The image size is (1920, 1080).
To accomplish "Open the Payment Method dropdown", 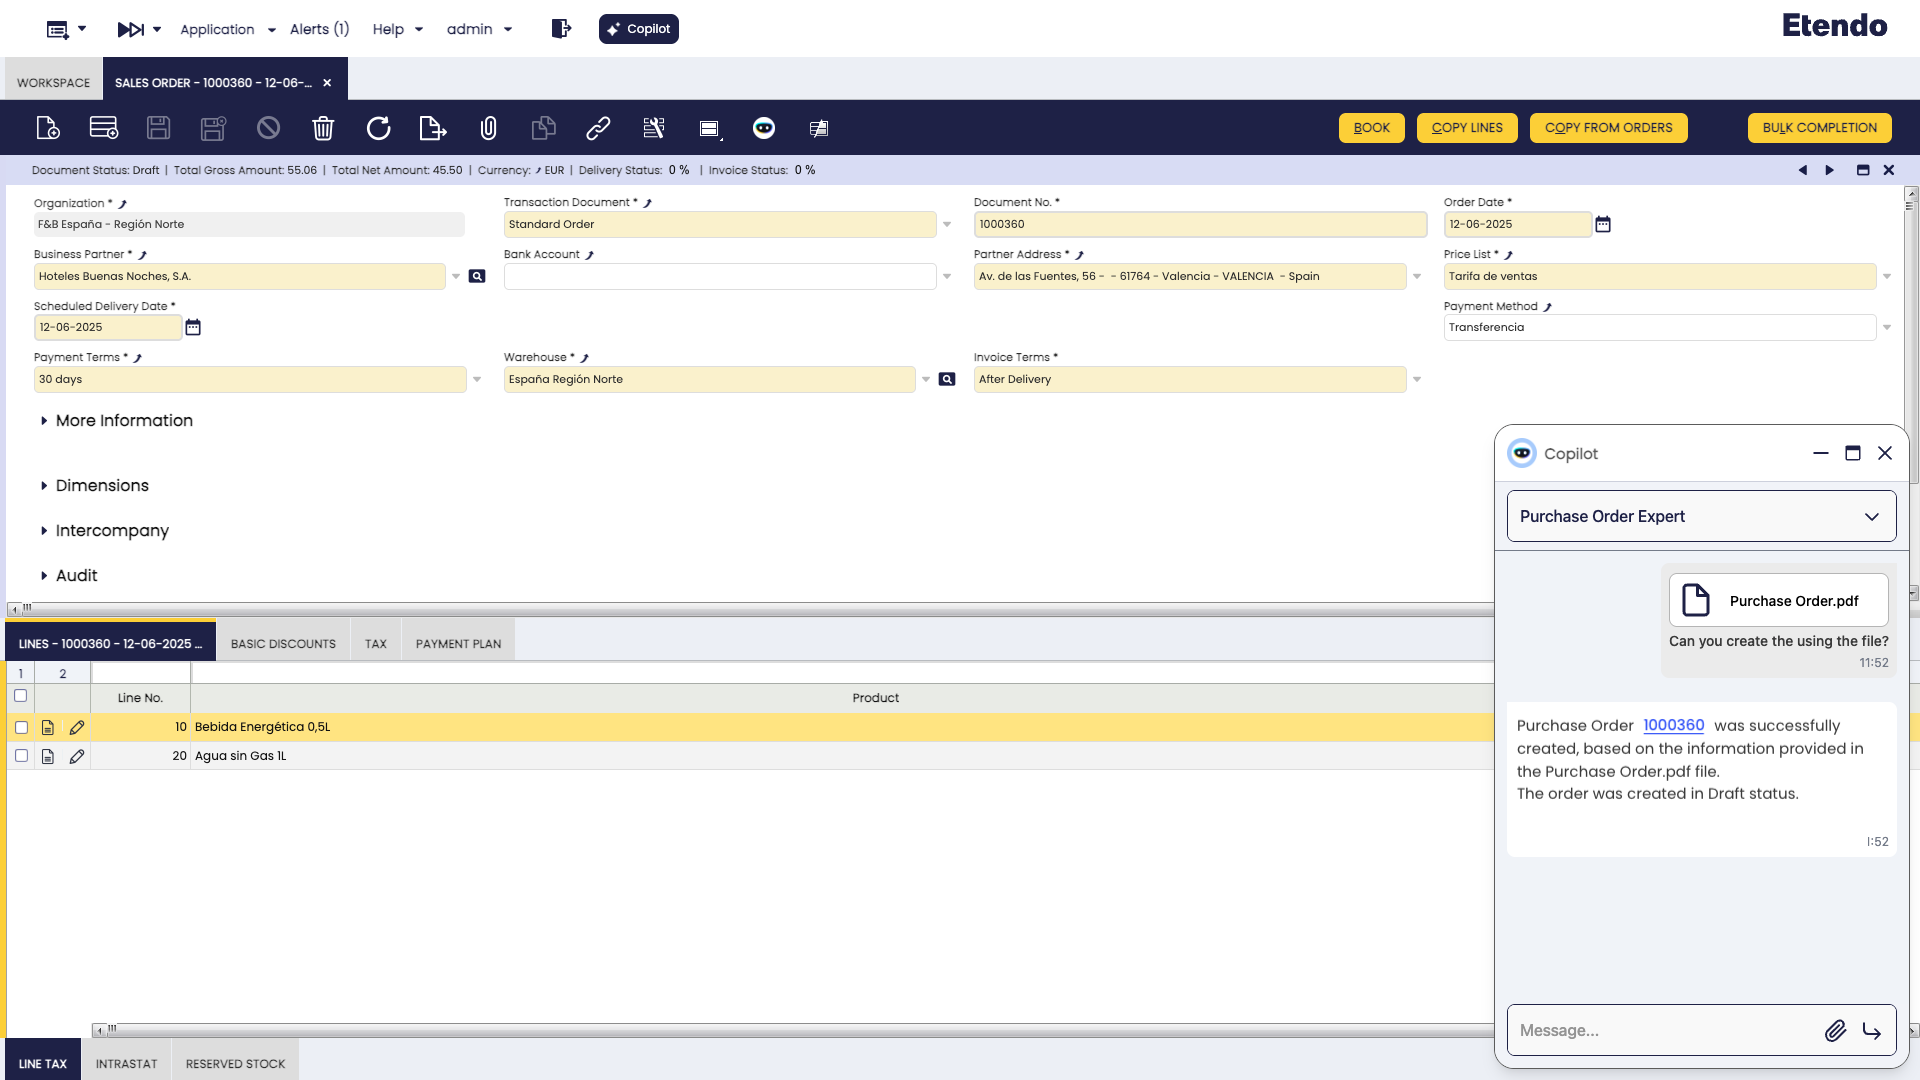I will point(1887,327).
